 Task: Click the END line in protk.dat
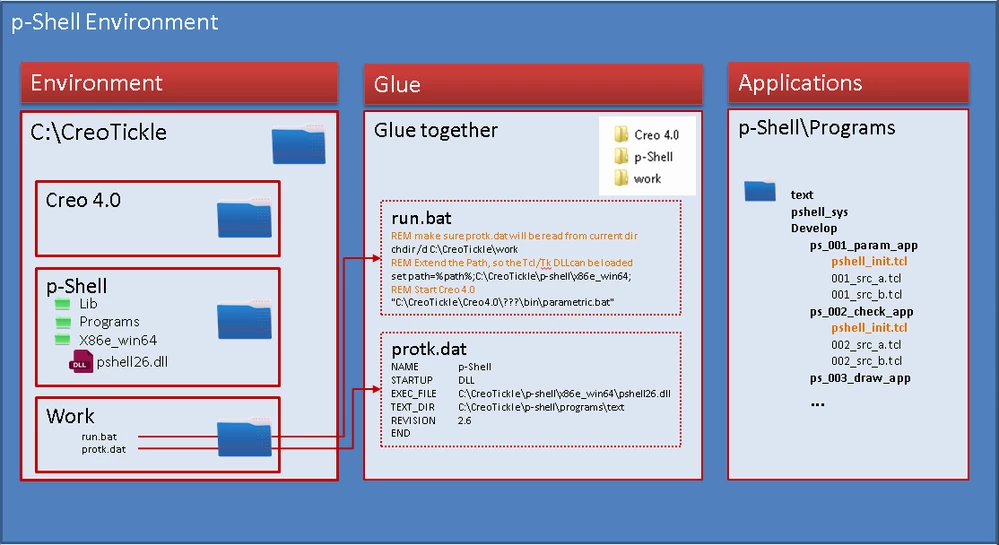pos(400,433)
